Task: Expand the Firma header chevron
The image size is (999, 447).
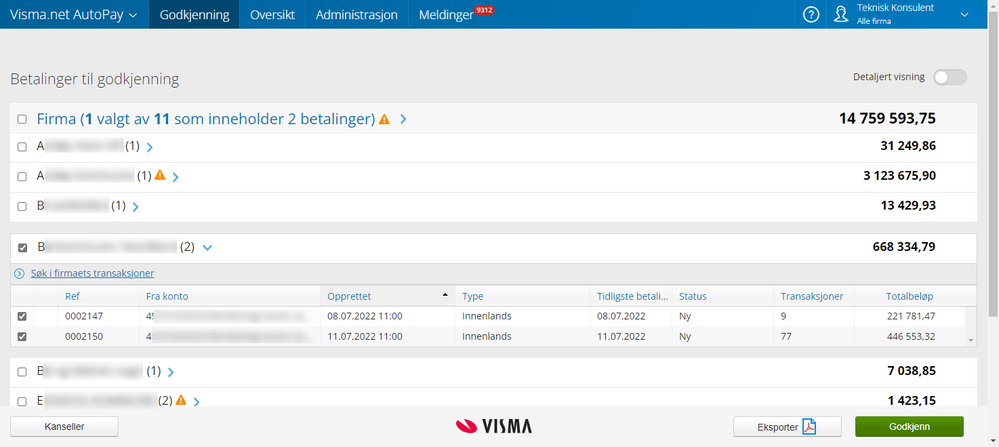Action: (x=403, y=119)
